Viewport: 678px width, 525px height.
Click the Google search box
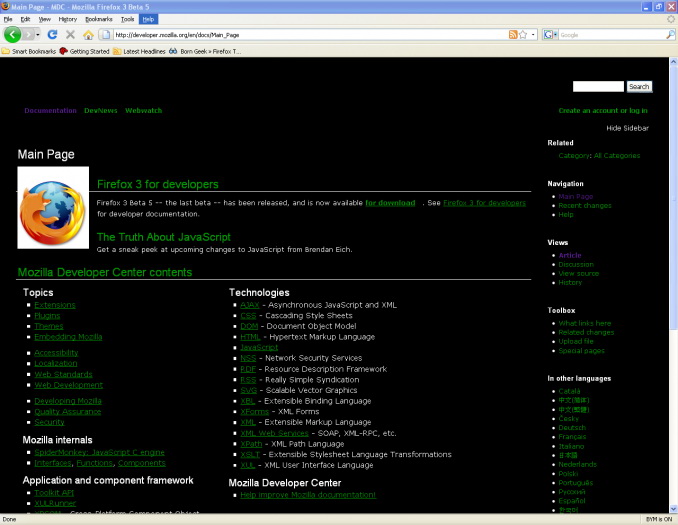[x=612, y=35]
